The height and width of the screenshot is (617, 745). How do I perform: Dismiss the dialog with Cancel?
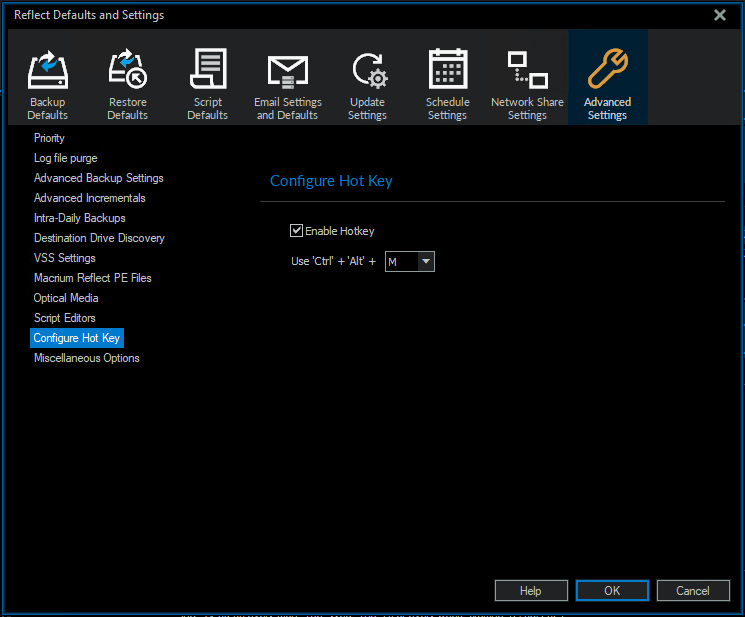pos(693,590)
